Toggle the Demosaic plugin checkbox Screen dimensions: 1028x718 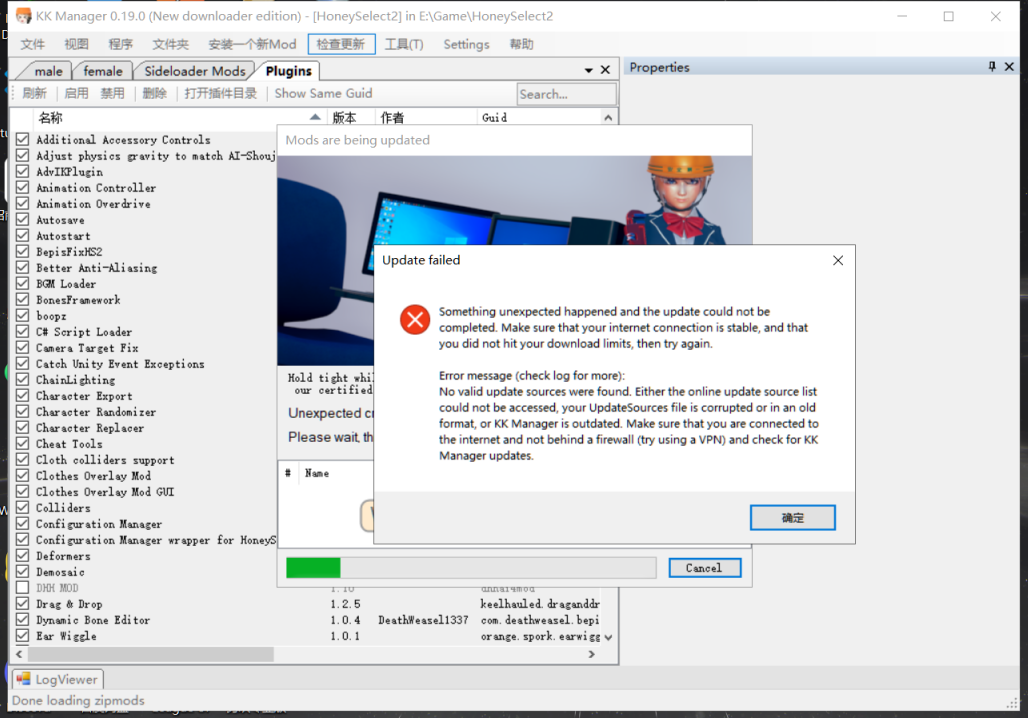tap(23, 572)
